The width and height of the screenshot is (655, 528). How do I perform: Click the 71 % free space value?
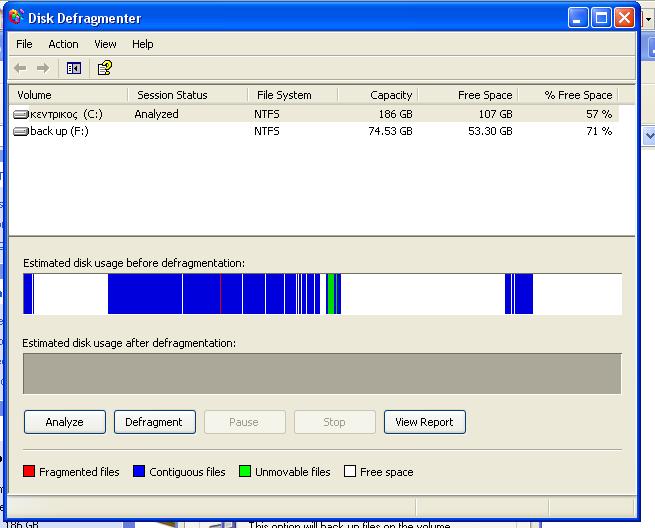599,131
